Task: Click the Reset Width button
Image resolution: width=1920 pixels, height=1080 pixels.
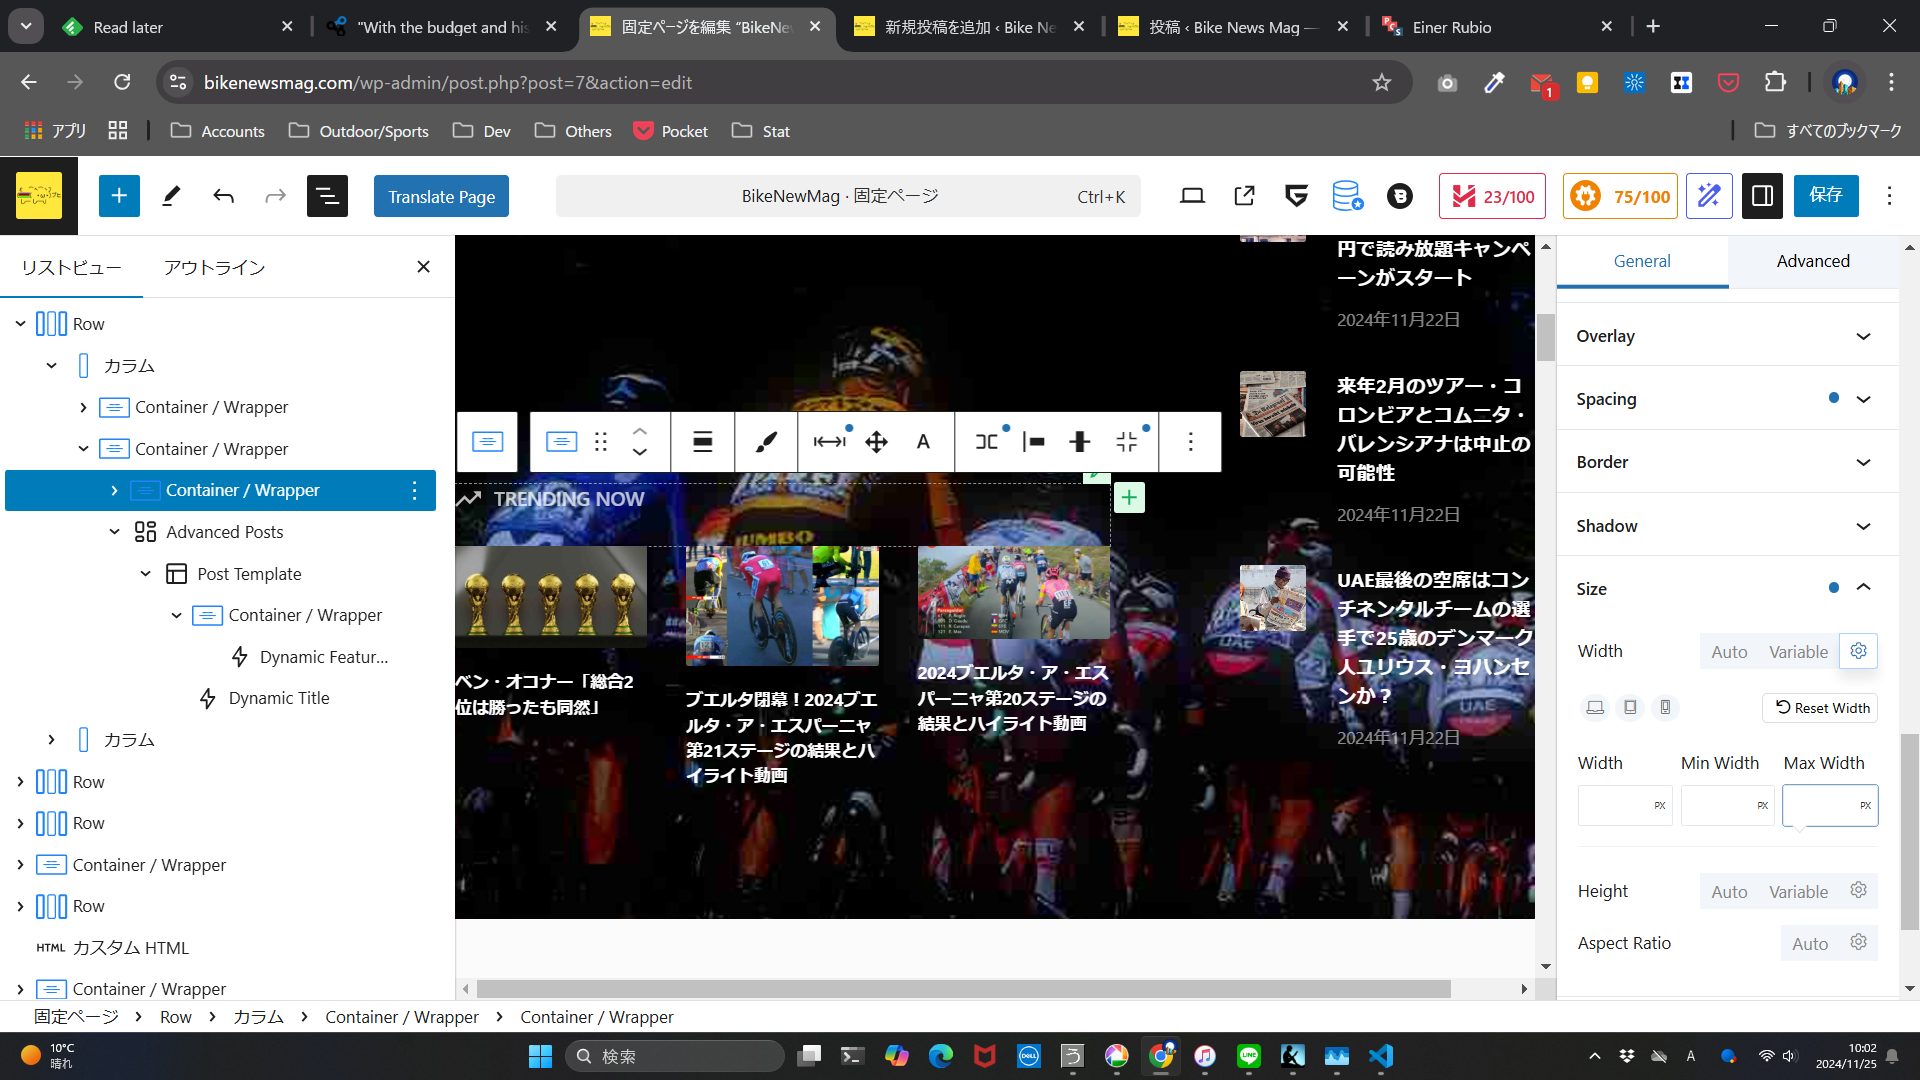Action: pos(1821,708)
